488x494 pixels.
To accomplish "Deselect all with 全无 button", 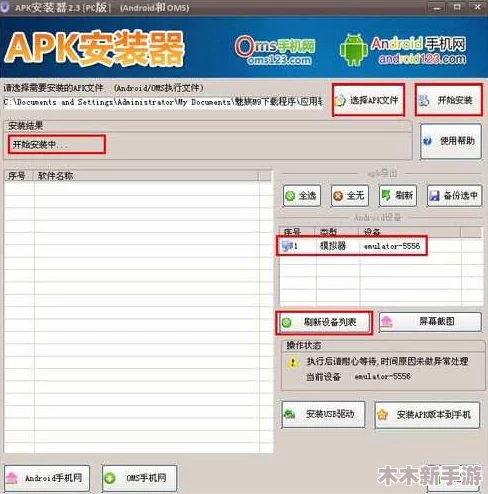I will pyautogui.click(x=350, y=196).
